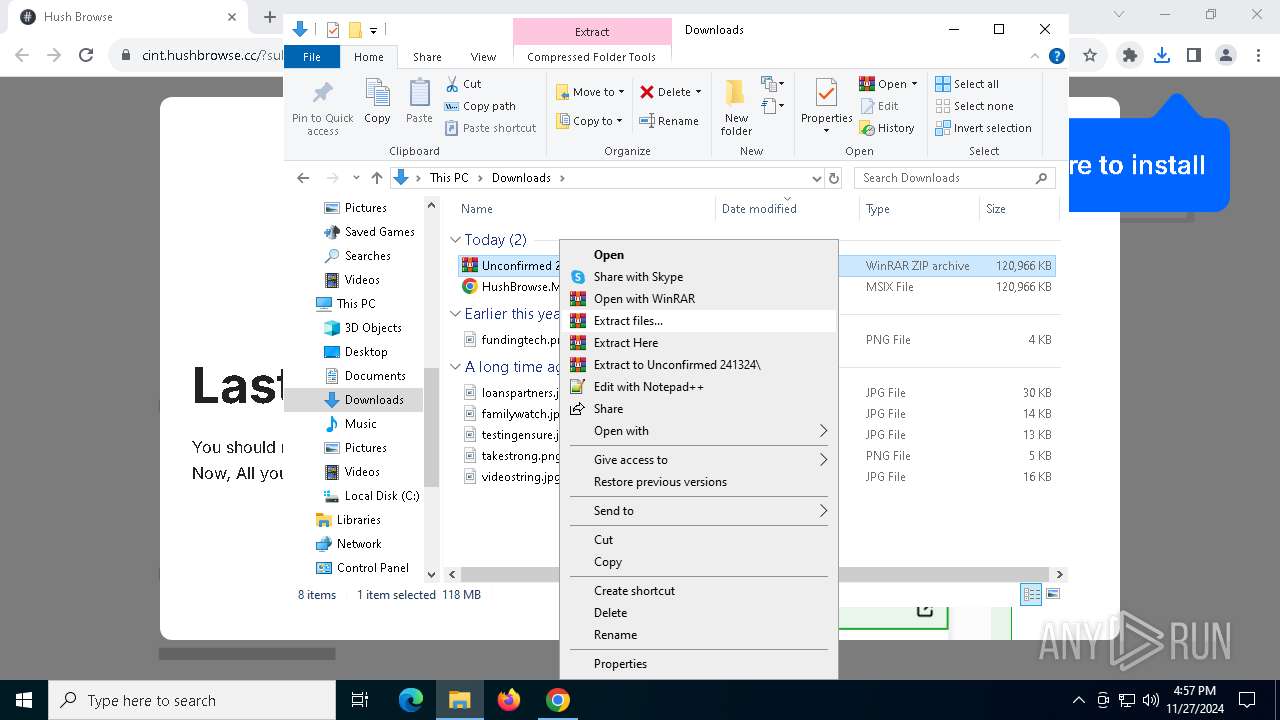Click the ribbon Rename button
The width and height of the screenshot is (1280, 720).
pos(669,121)
